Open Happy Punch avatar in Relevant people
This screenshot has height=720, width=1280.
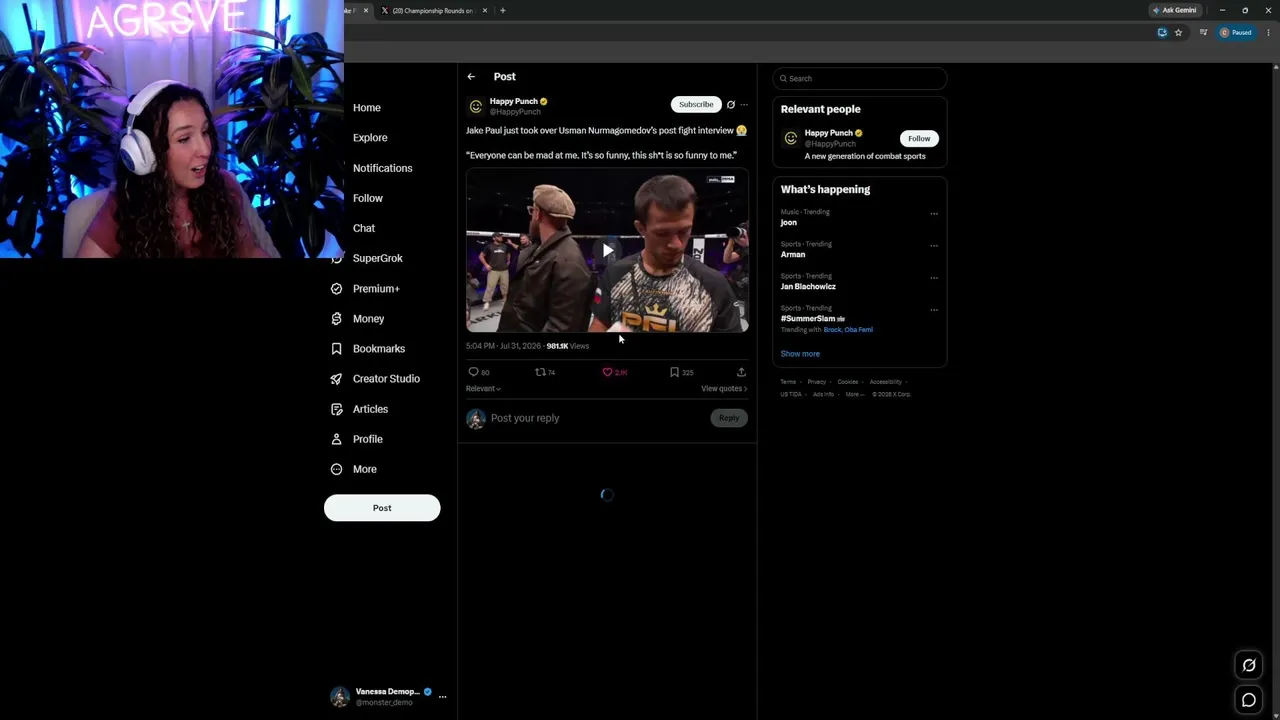pos(790,138)
